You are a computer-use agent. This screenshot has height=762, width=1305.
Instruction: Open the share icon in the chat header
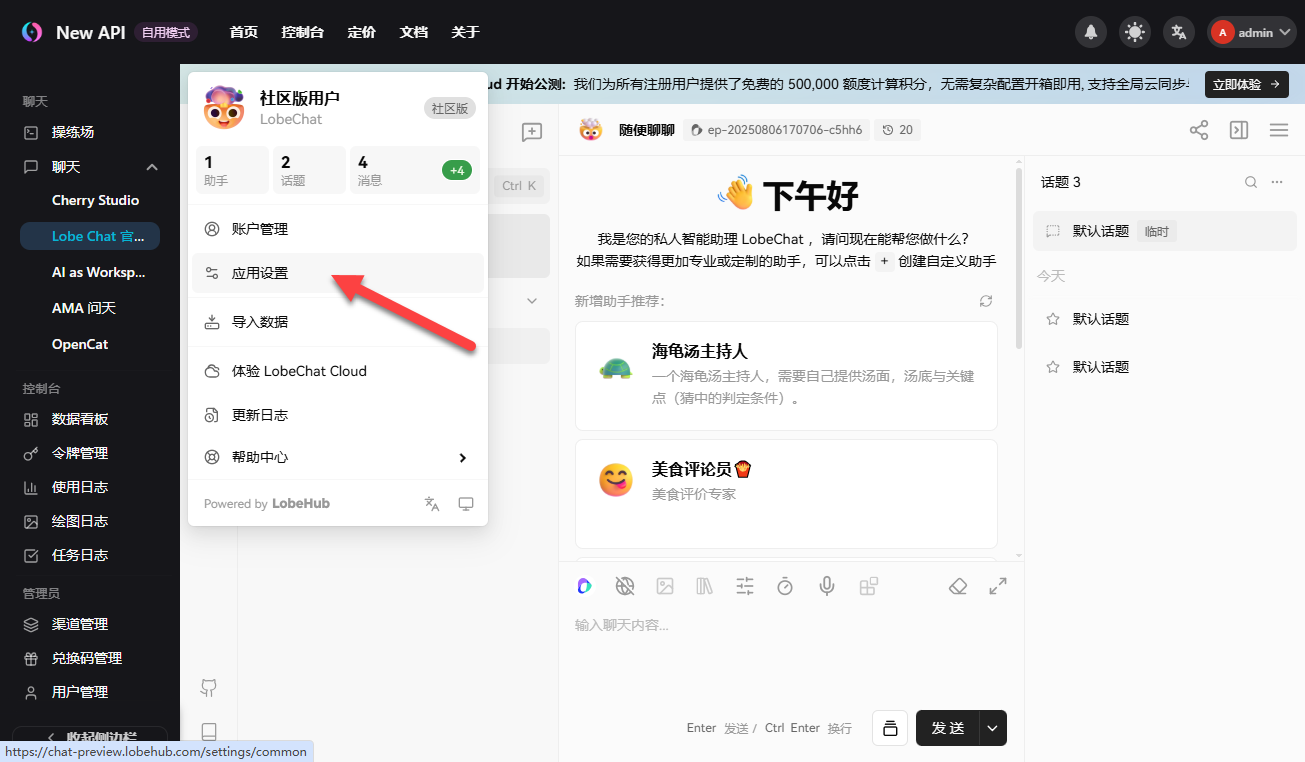click(x=1198, y=130)
